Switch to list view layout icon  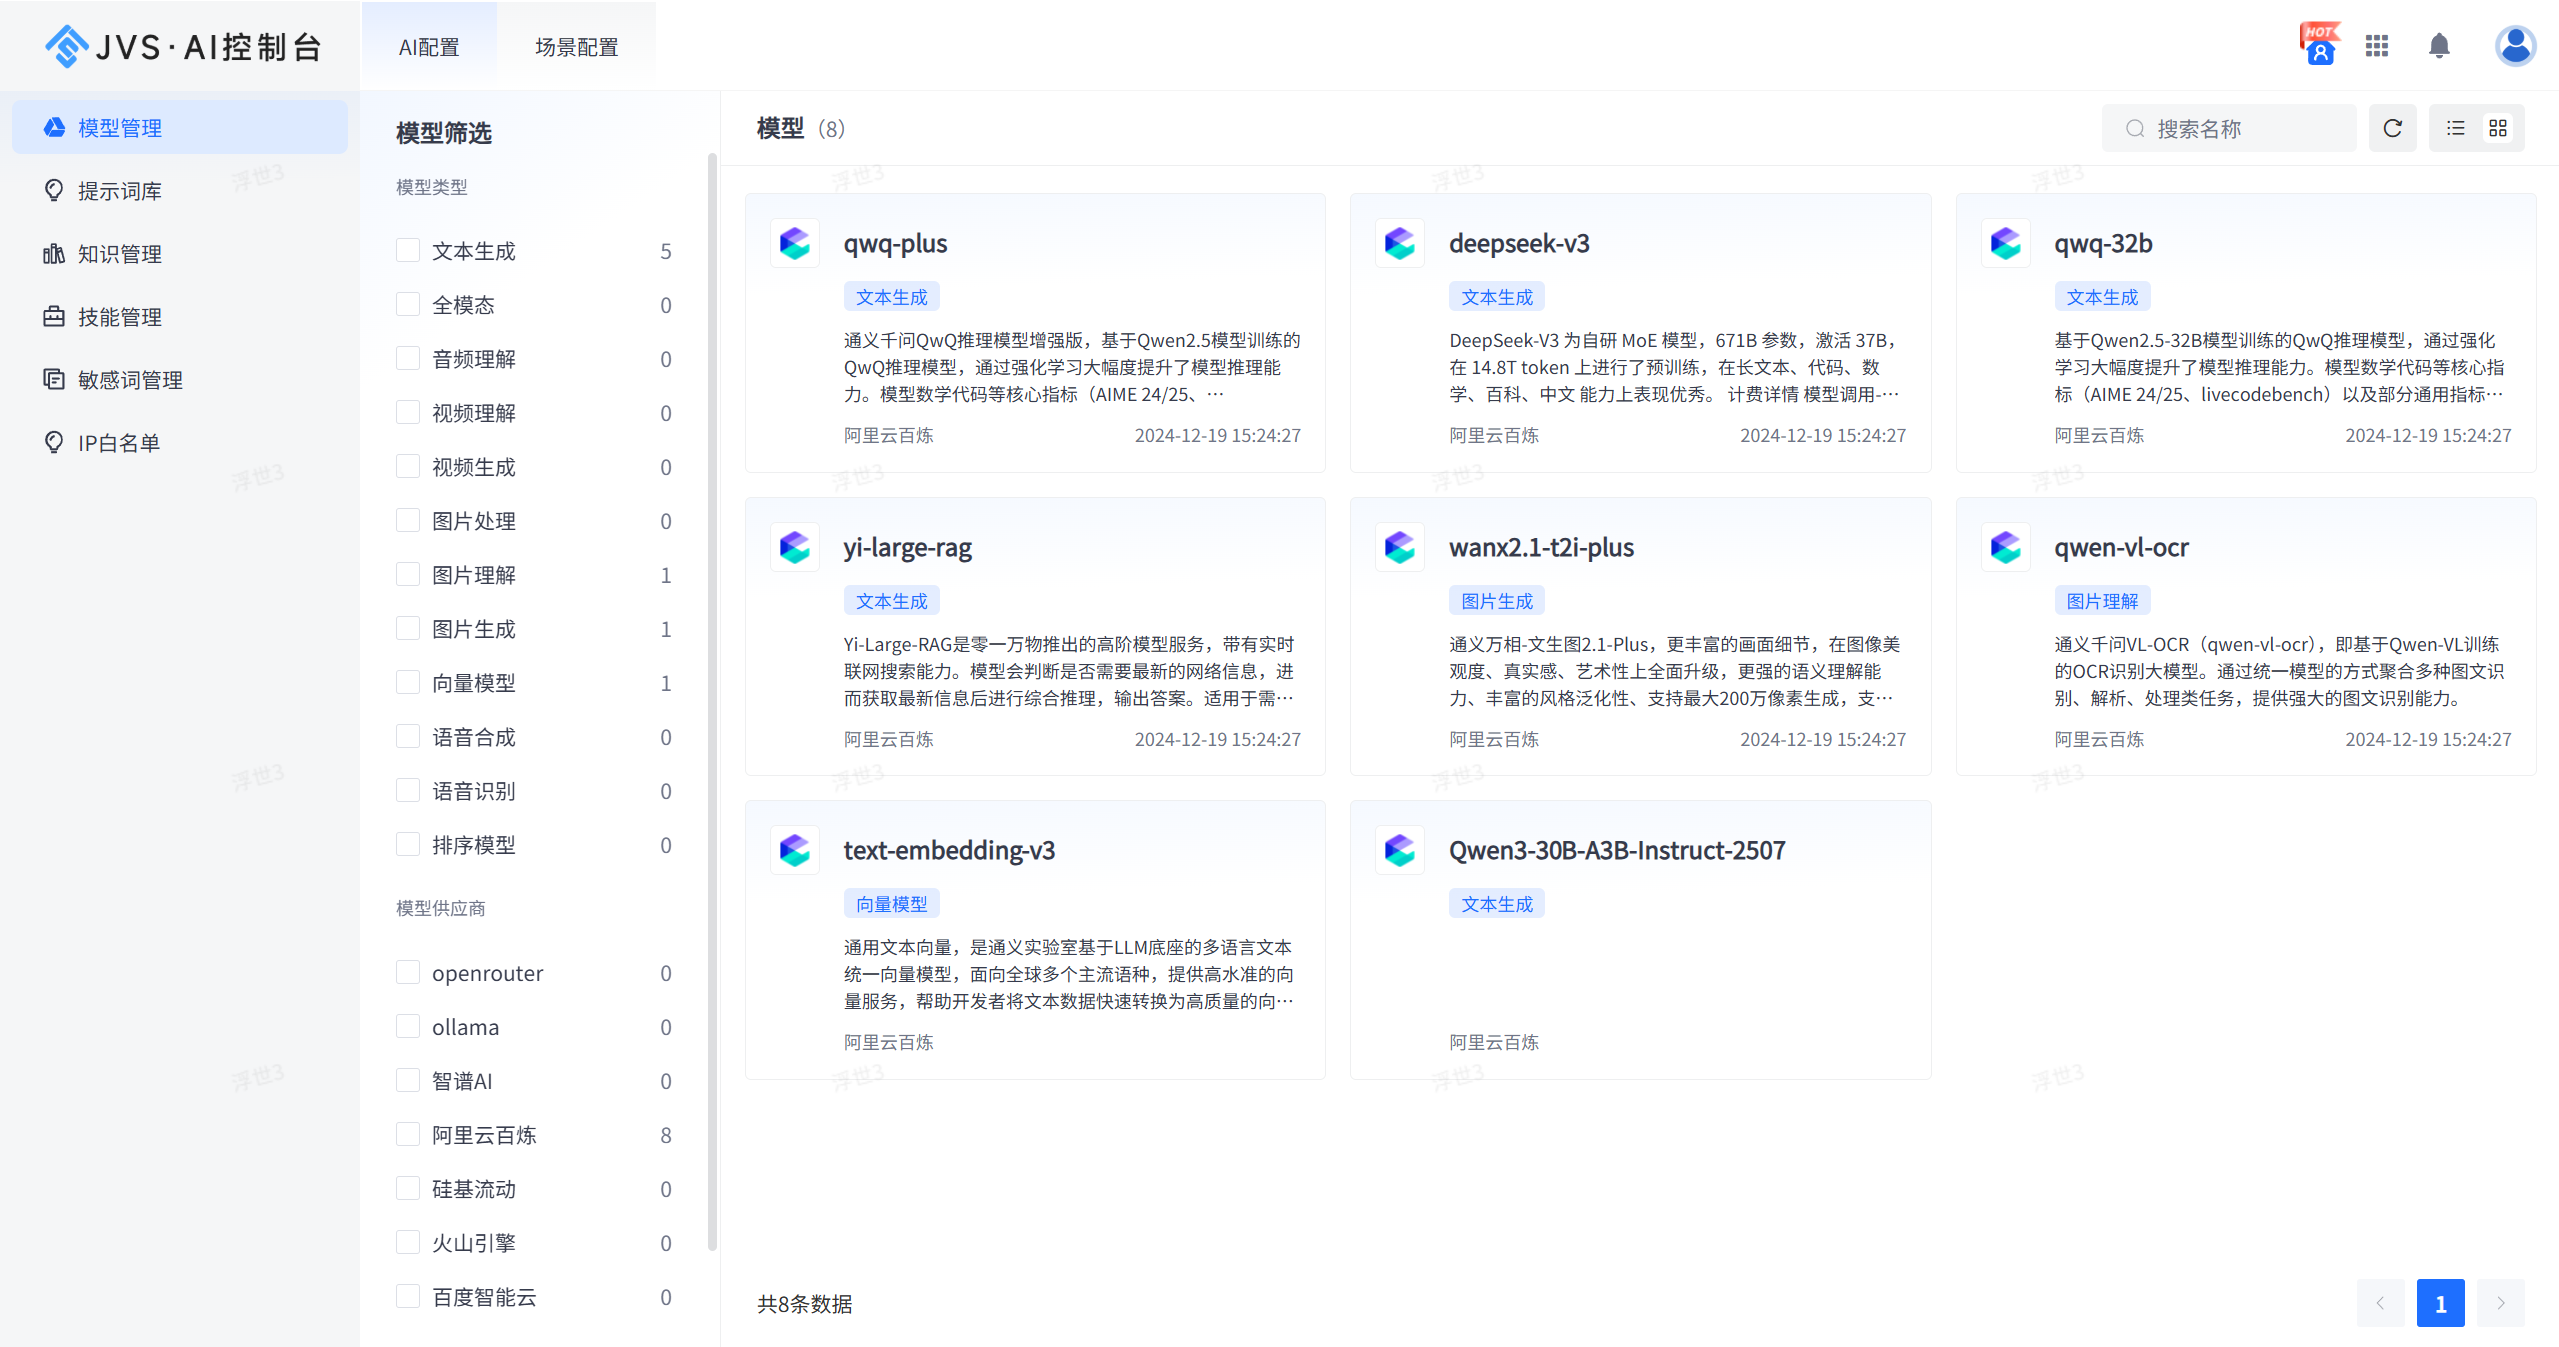(2455, 128)
